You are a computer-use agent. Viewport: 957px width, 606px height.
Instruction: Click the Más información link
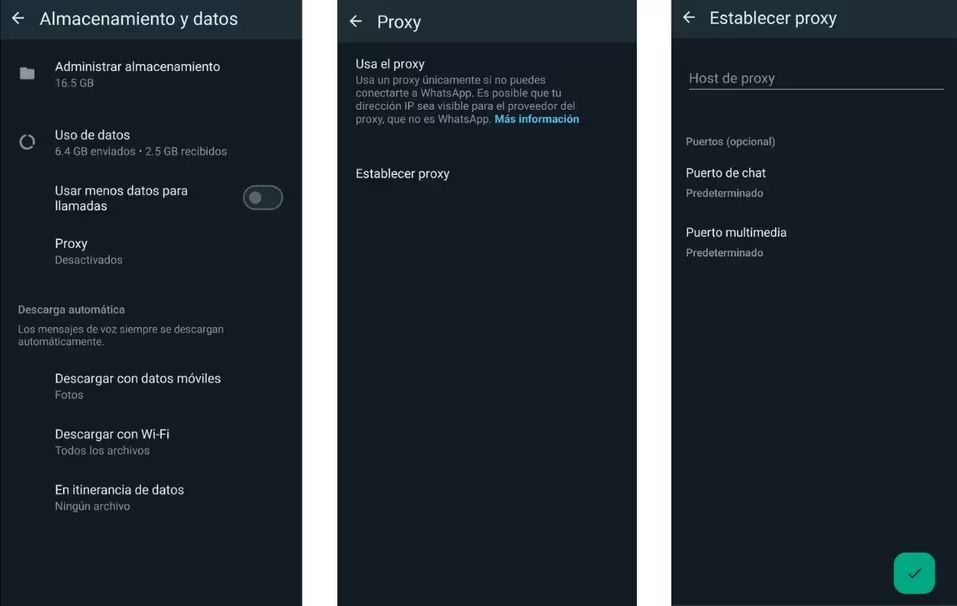(x=536, y=119)
